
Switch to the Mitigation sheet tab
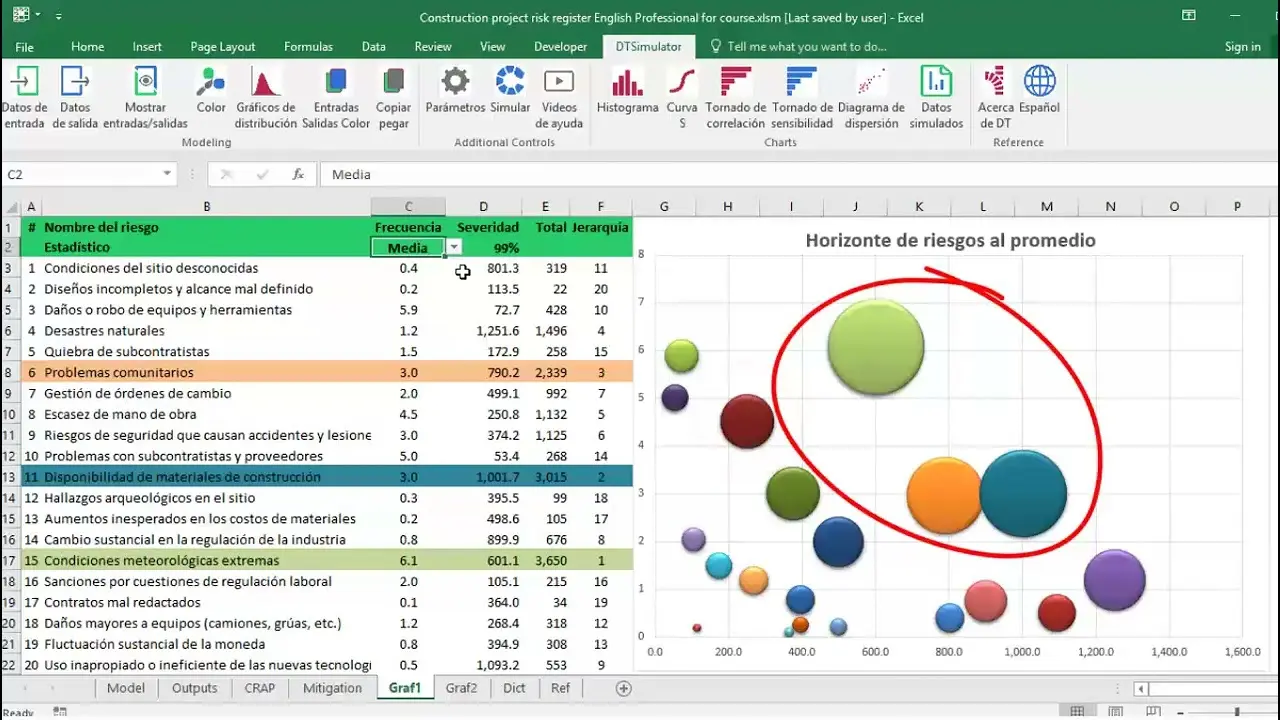point(332,688)
